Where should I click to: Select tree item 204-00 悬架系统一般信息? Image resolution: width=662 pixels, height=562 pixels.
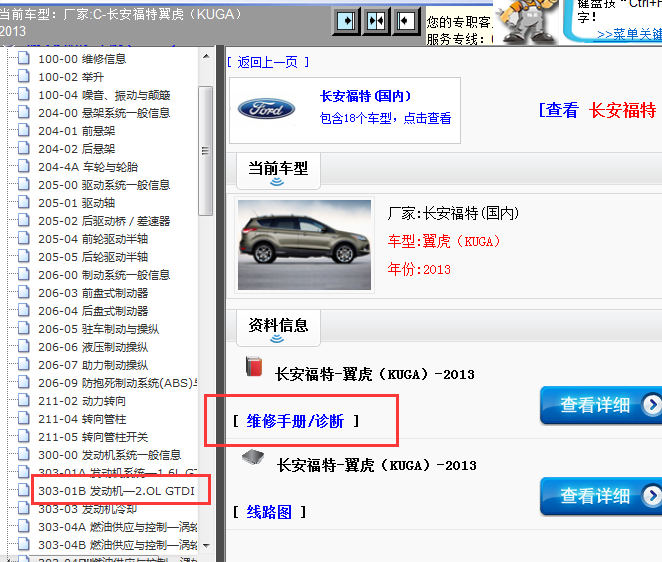104,113
